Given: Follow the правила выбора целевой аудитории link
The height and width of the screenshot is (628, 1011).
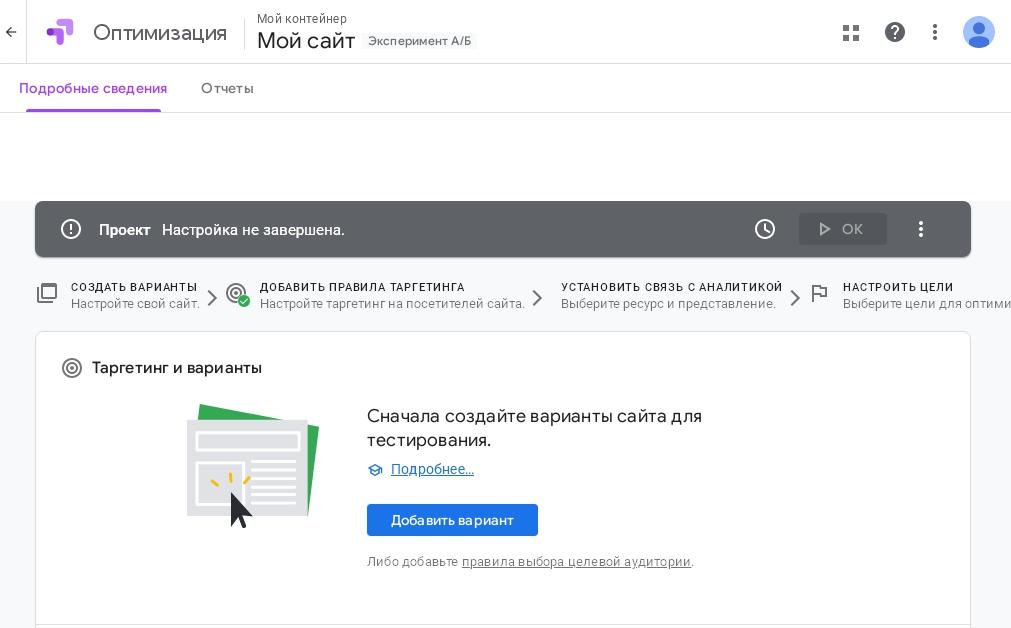Looking at the screenshot, I should 576,562.
